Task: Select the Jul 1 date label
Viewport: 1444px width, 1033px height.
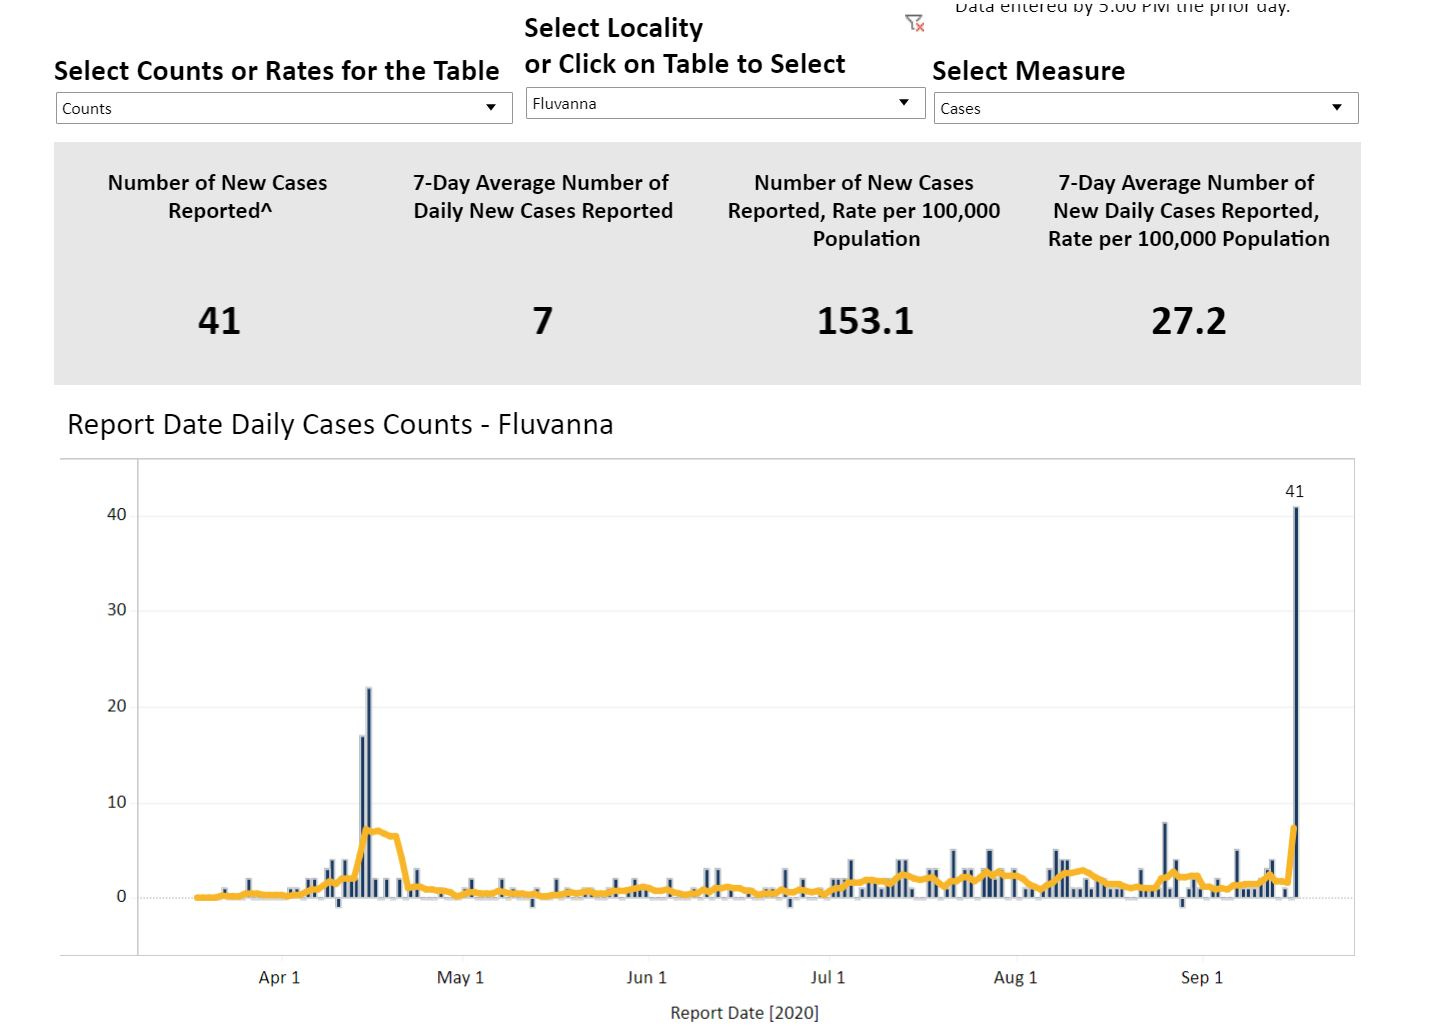Action: 827,978
